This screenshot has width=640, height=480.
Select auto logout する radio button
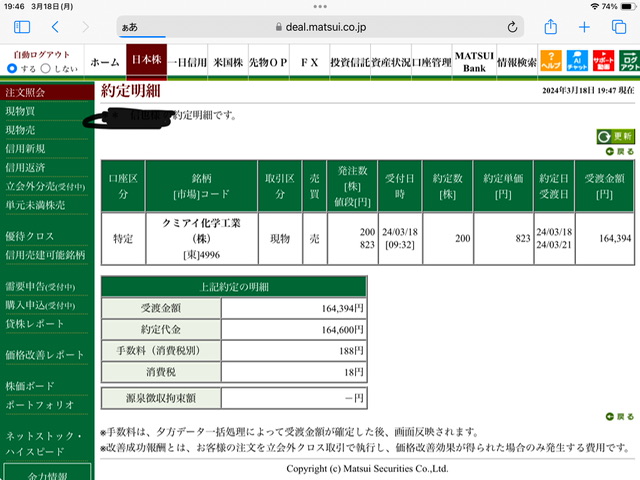12,69
